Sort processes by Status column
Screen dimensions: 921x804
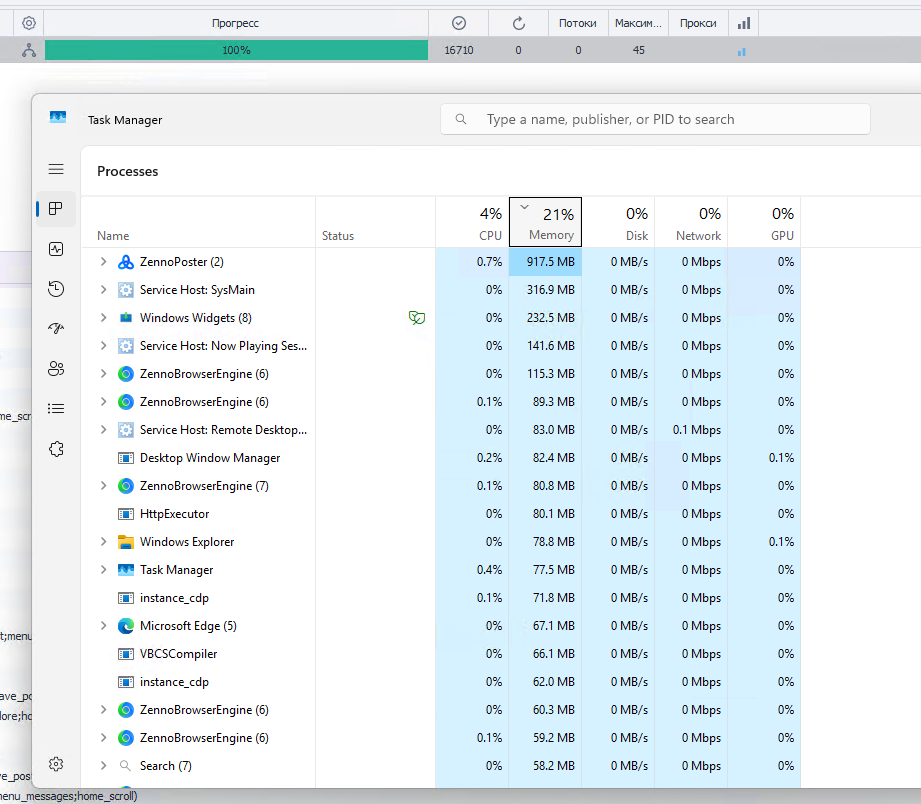tap(375, 222)
